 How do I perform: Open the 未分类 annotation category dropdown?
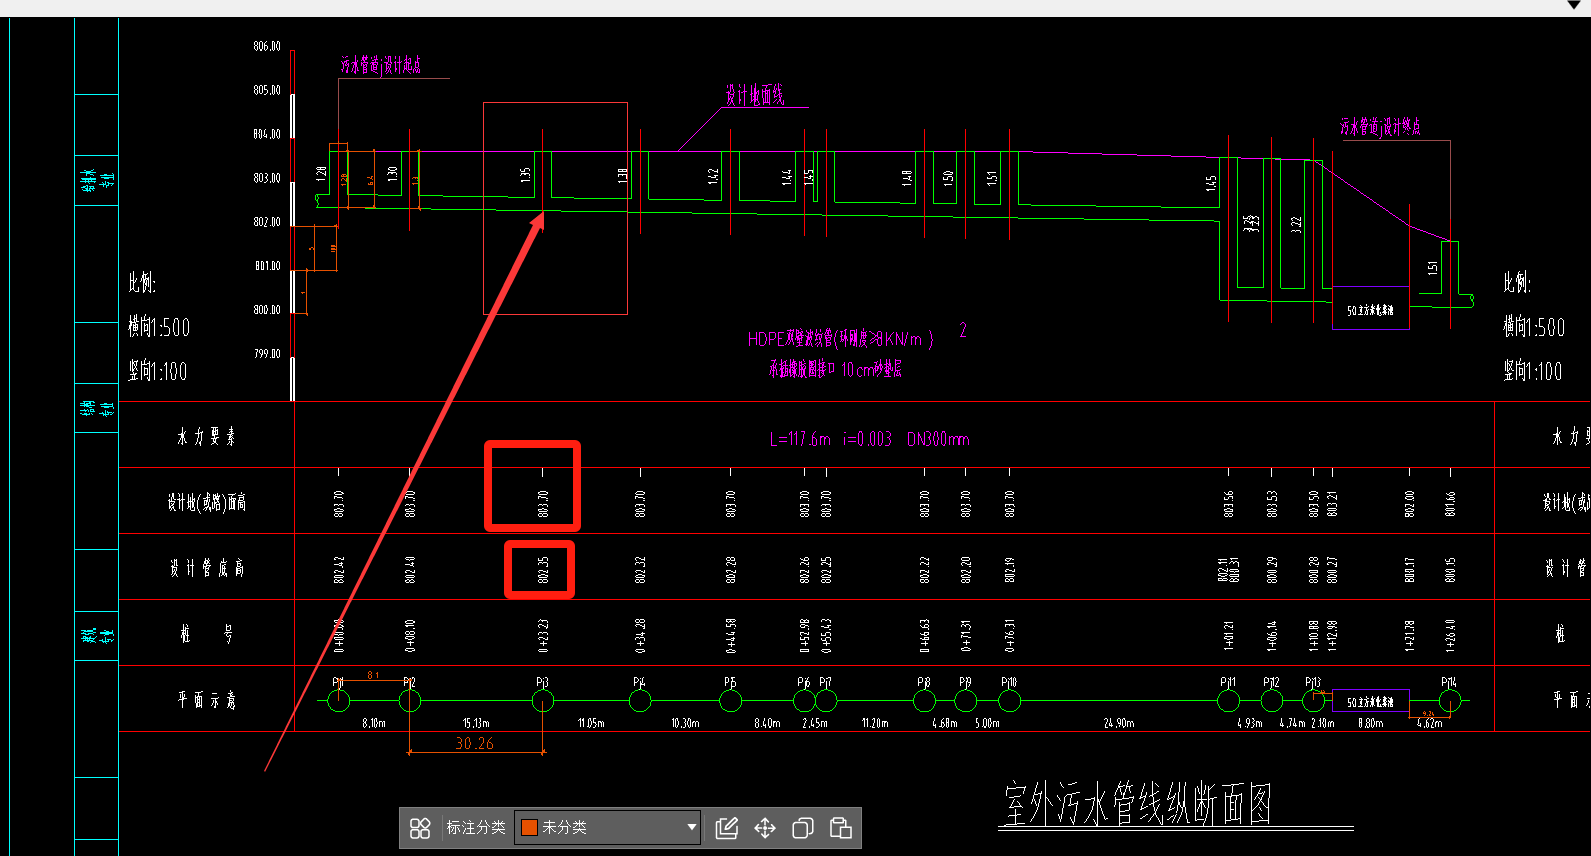click(x=607, y=828)
